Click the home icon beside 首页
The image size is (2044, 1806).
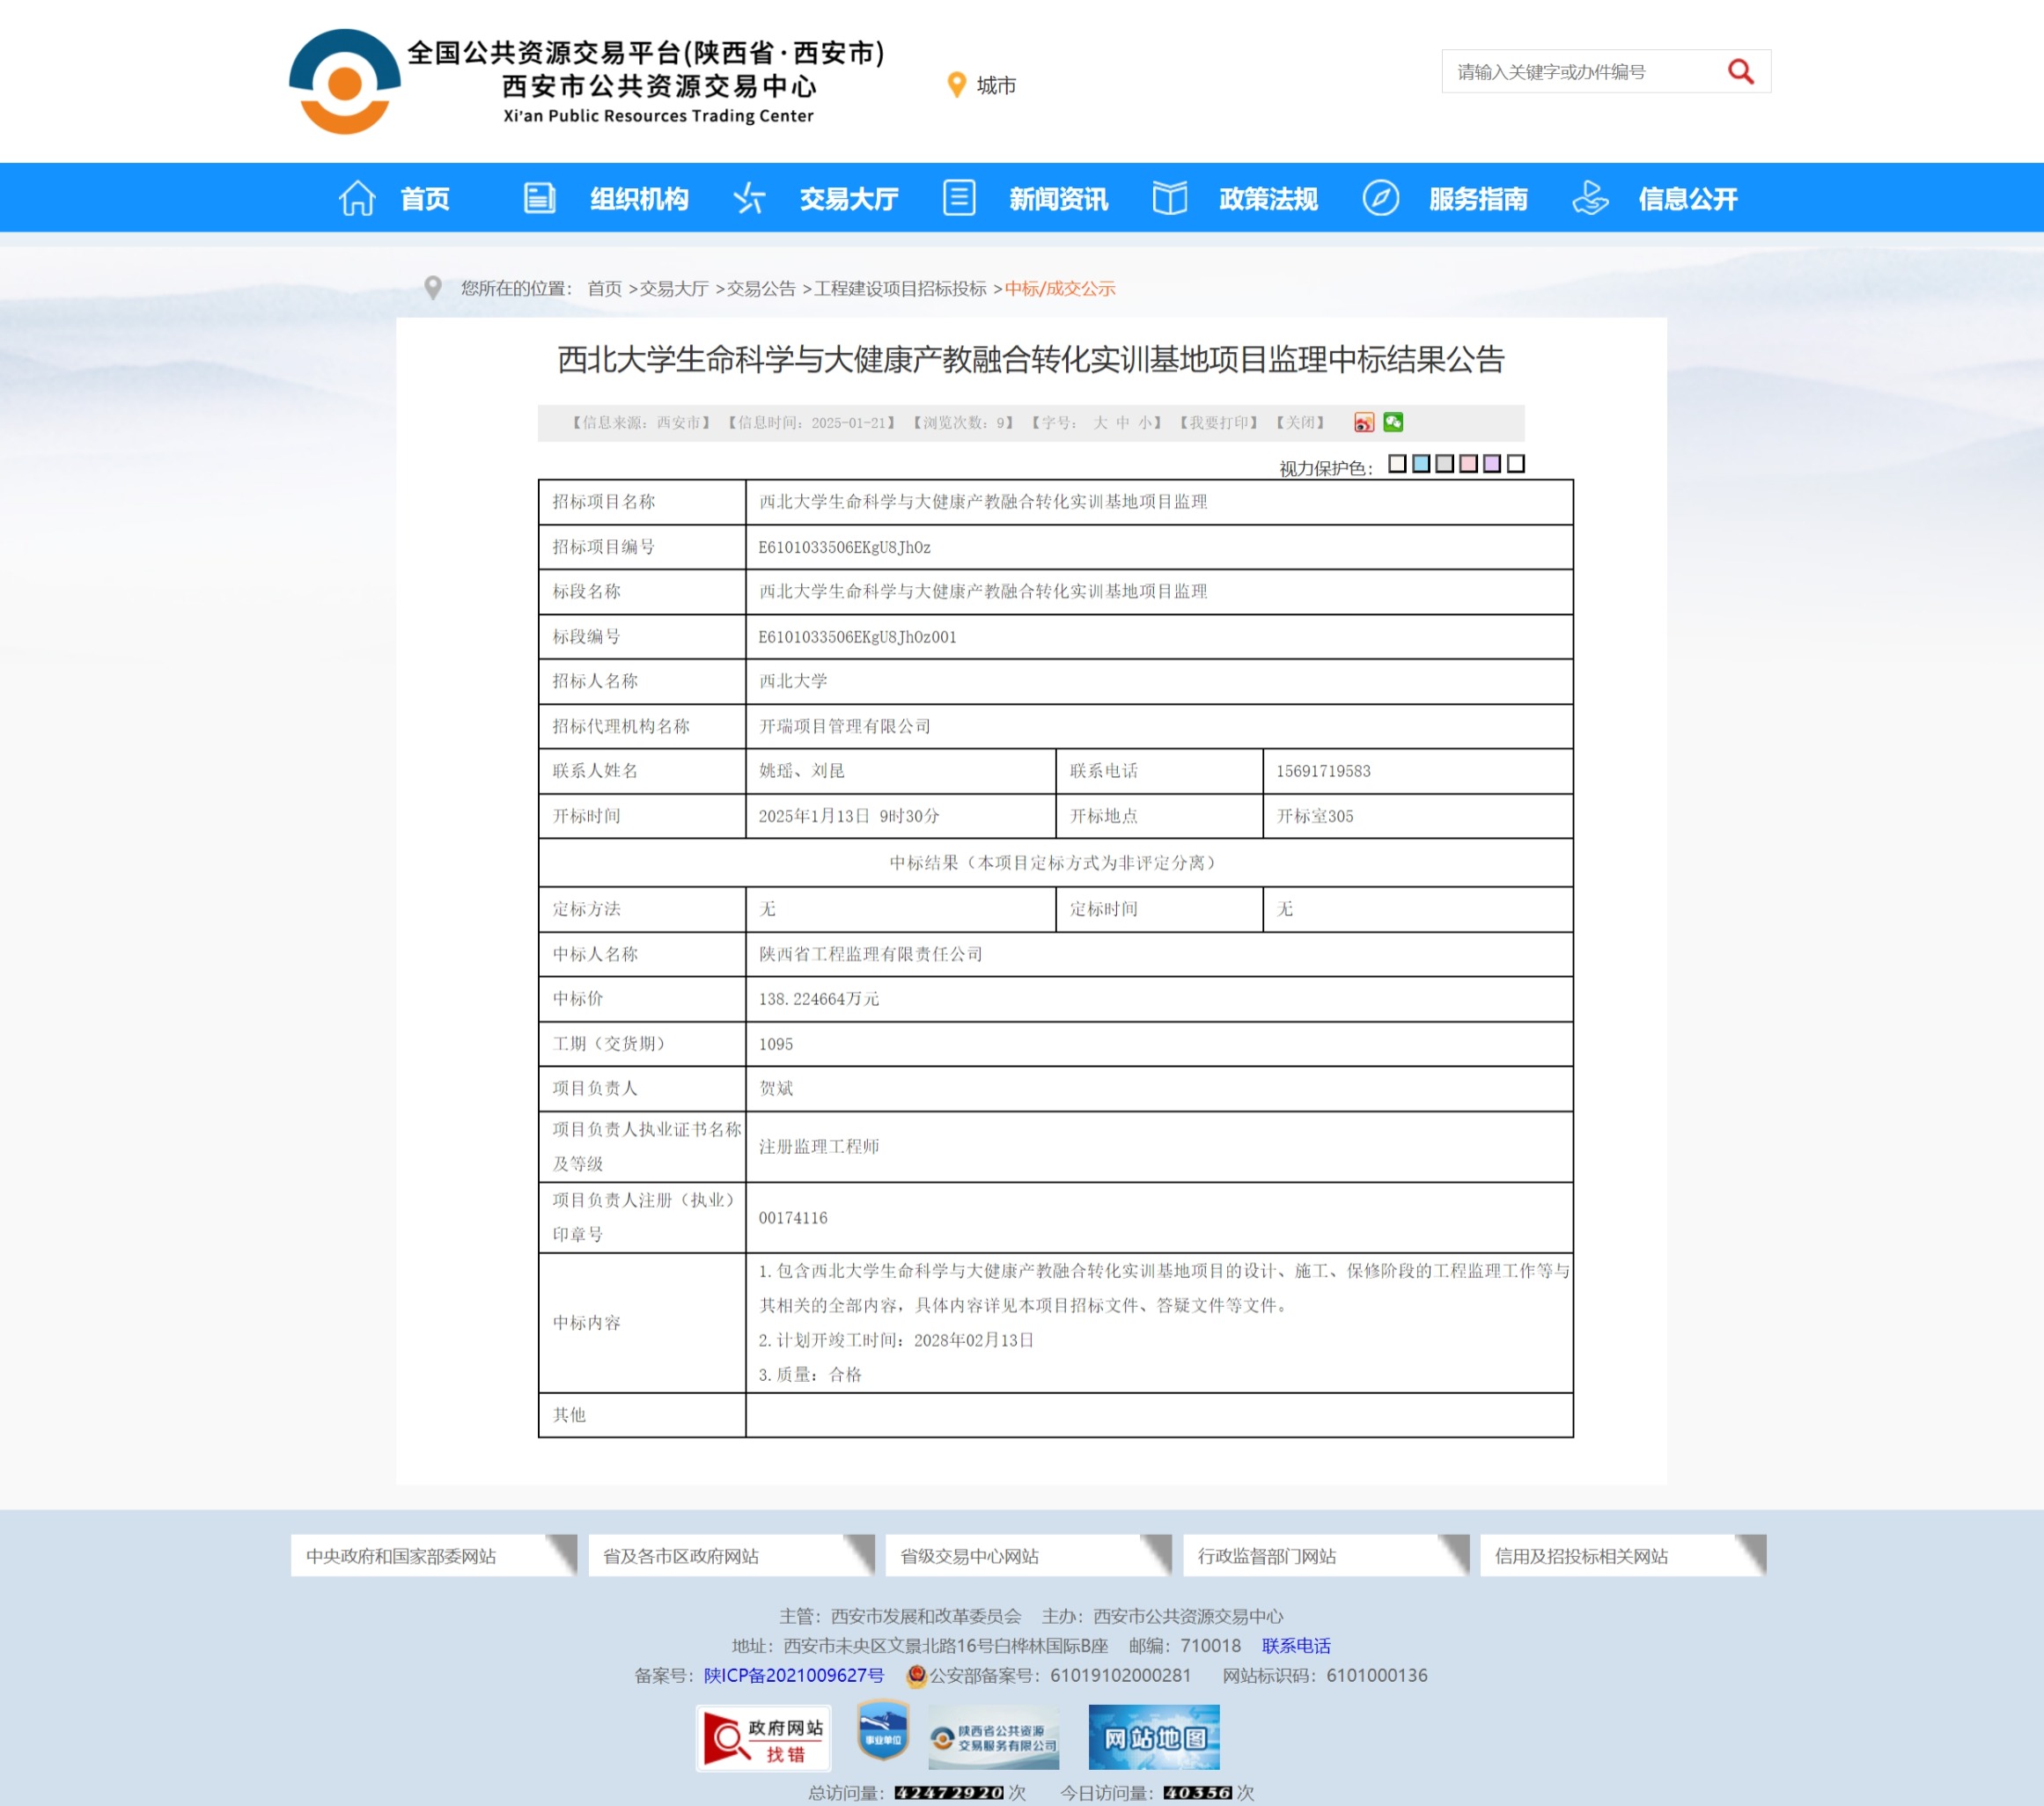tap(357, 198)
